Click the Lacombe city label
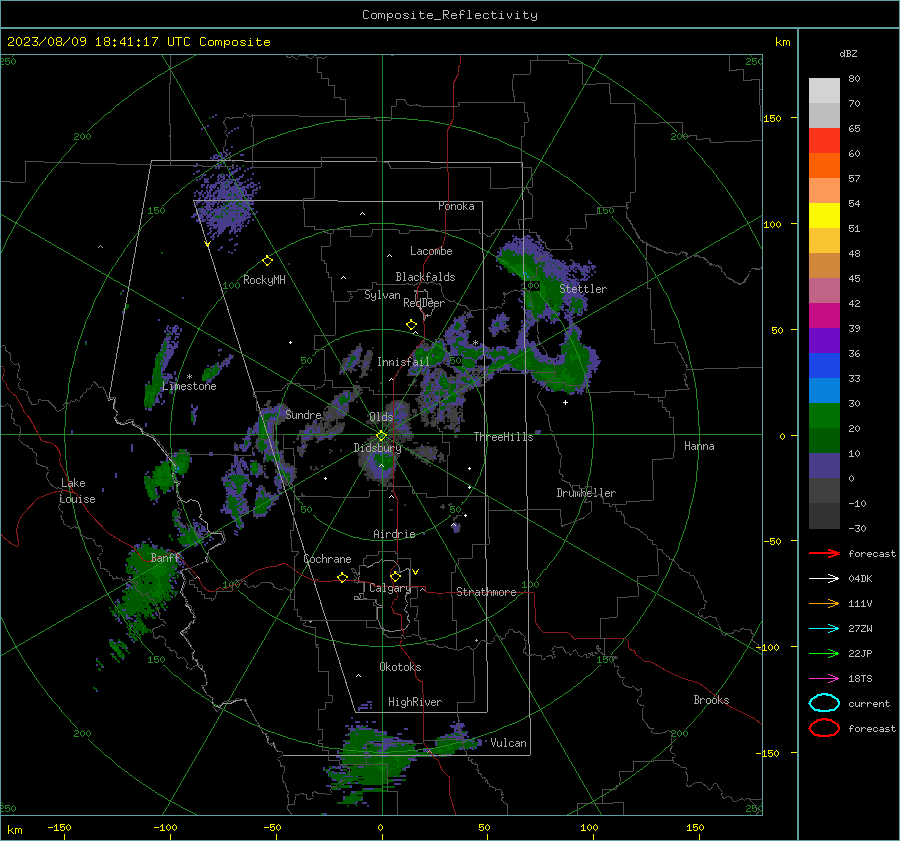This screenshot has height=841, width=900. [431, 251]
